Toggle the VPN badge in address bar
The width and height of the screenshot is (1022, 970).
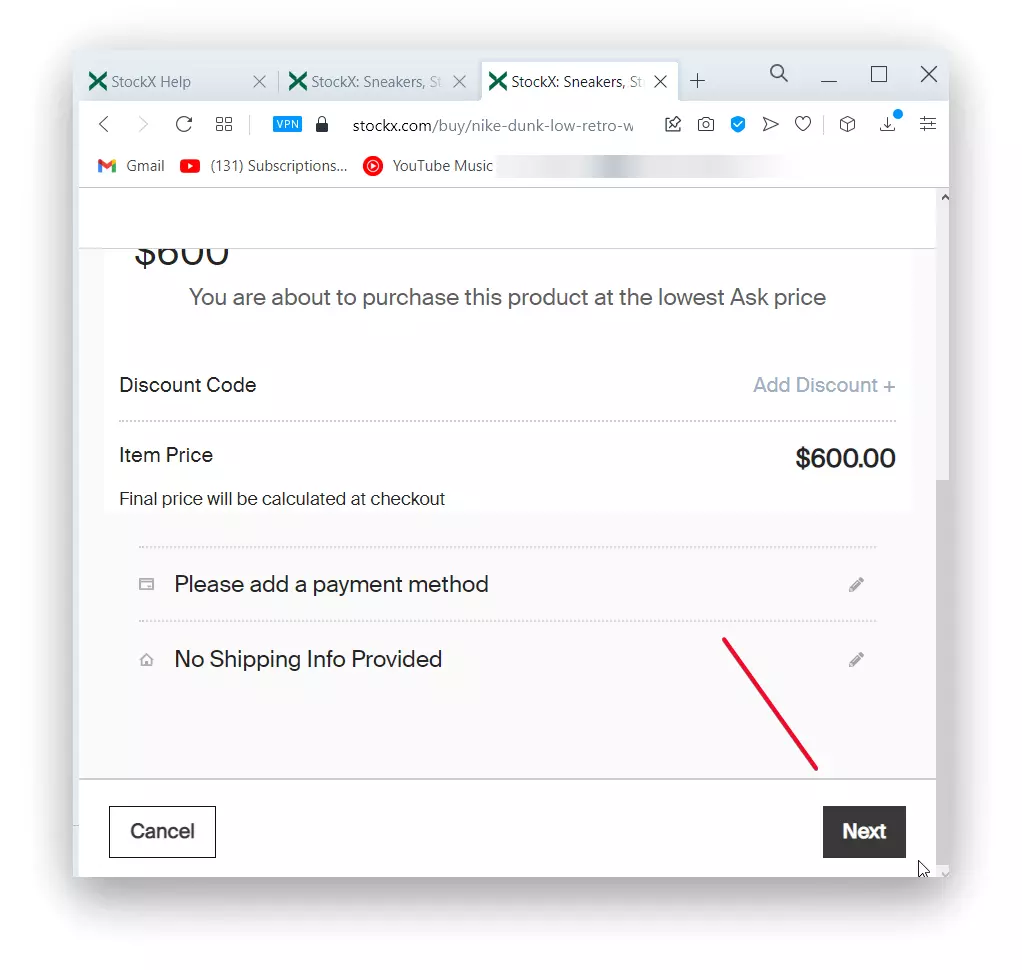287,124
